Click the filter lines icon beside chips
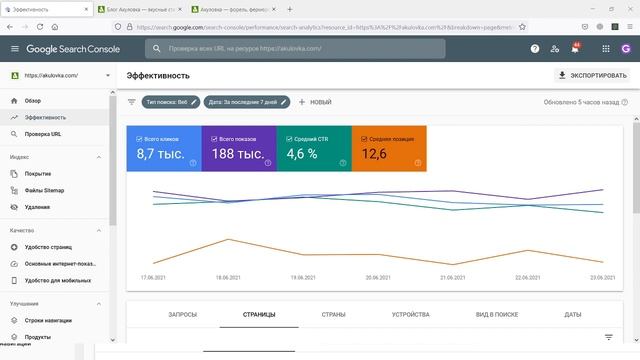This screenshot has width=640, height=360. point(131,102)
